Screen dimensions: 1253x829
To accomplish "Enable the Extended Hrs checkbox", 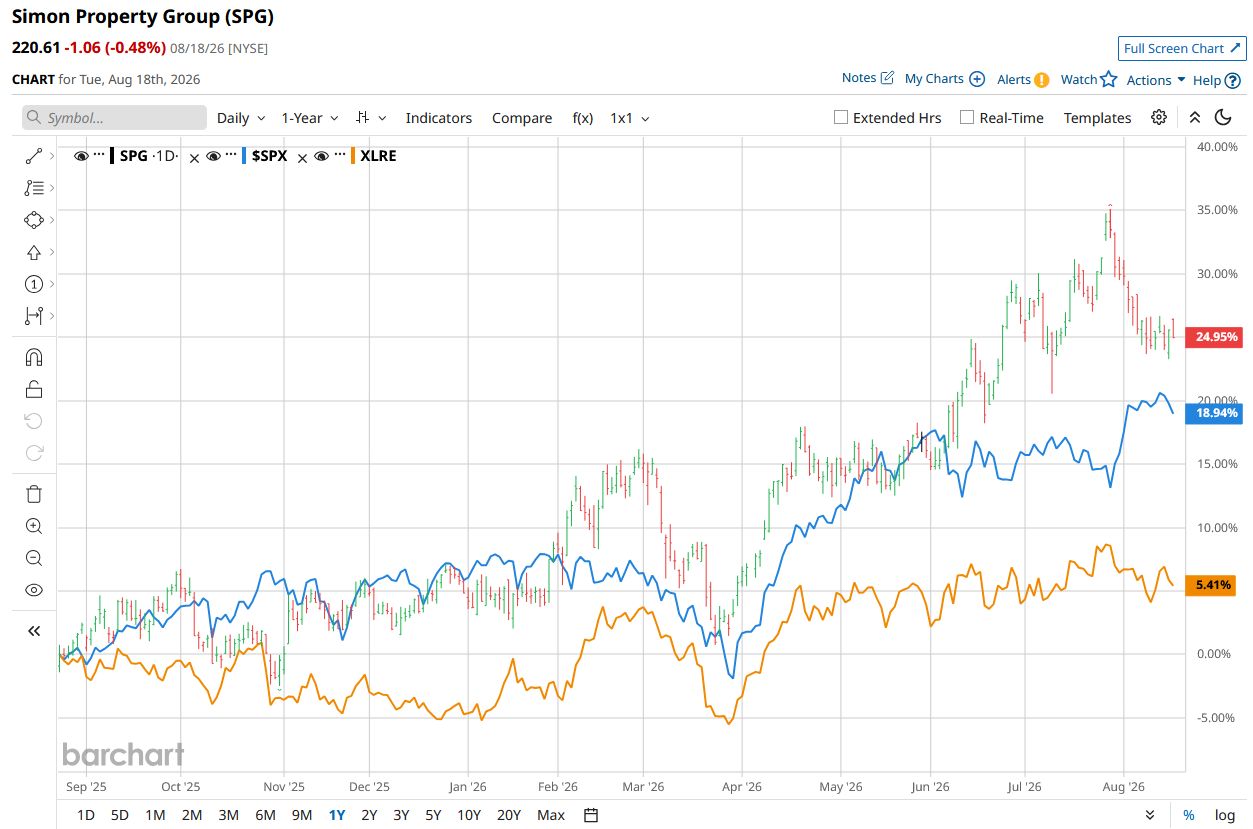I will pos(841,117).
